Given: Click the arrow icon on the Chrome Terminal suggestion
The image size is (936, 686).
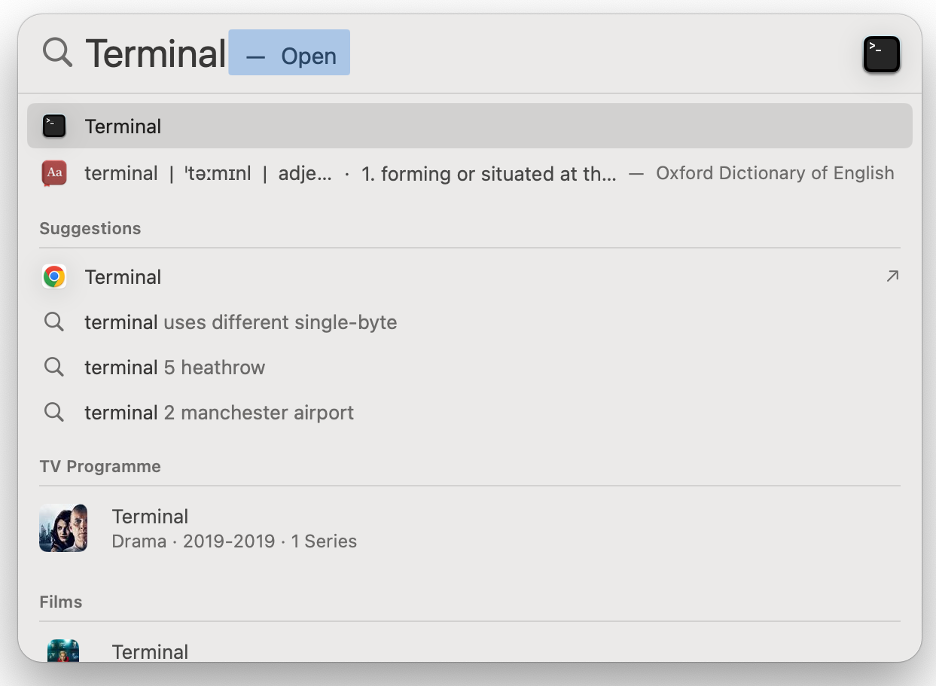Looking at the screenshot, I should (x=891, y=276).
